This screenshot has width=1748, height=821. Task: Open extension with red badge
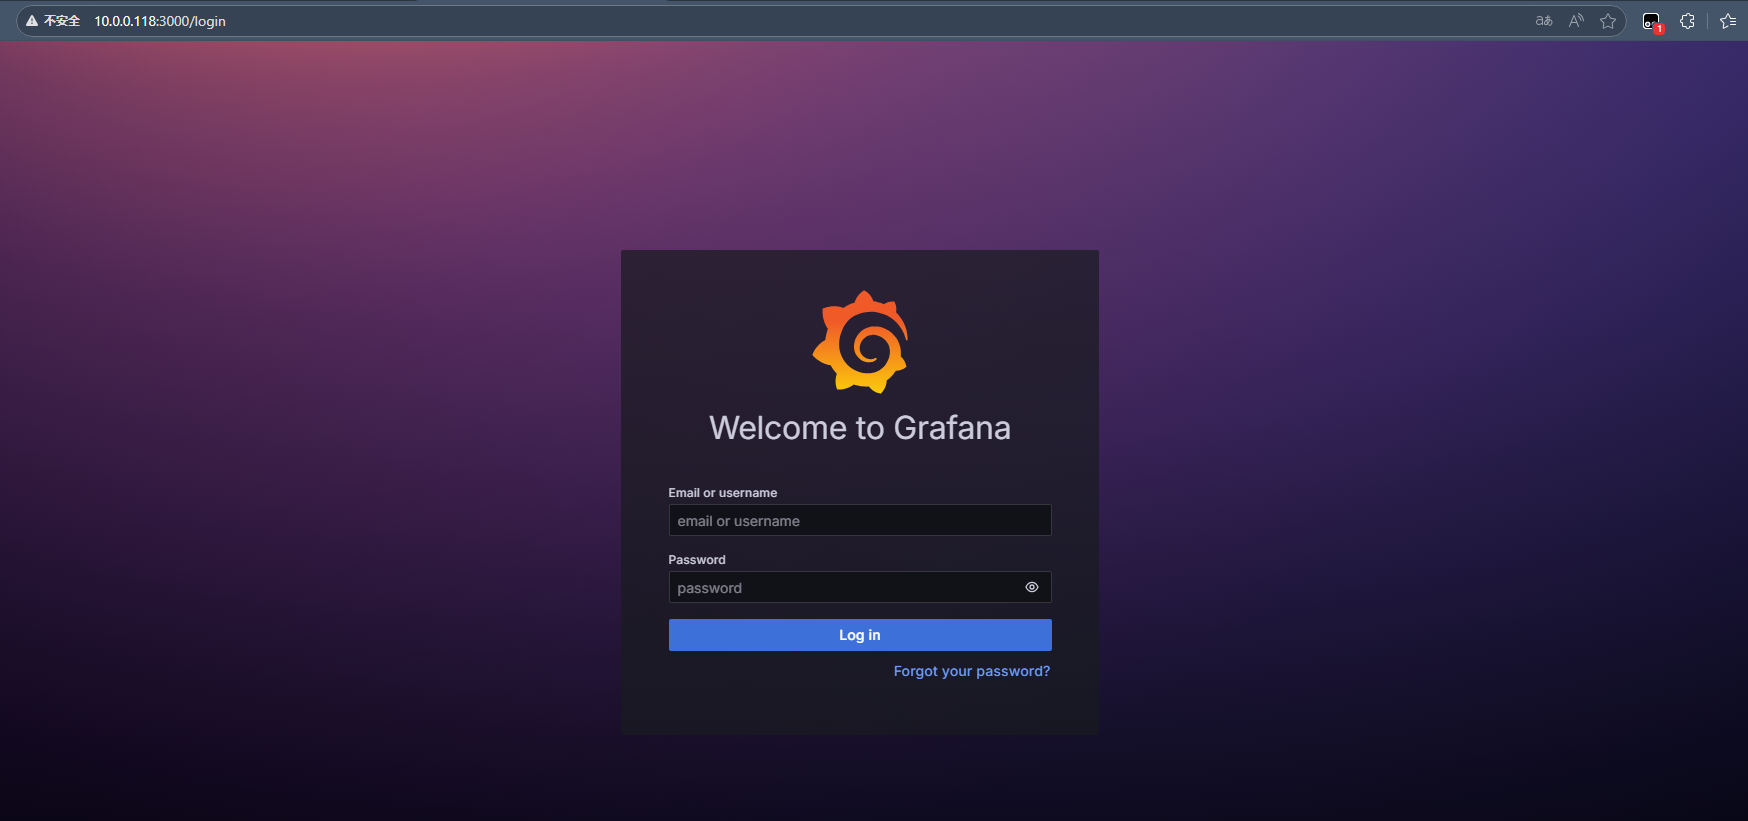pos(1652,22)
